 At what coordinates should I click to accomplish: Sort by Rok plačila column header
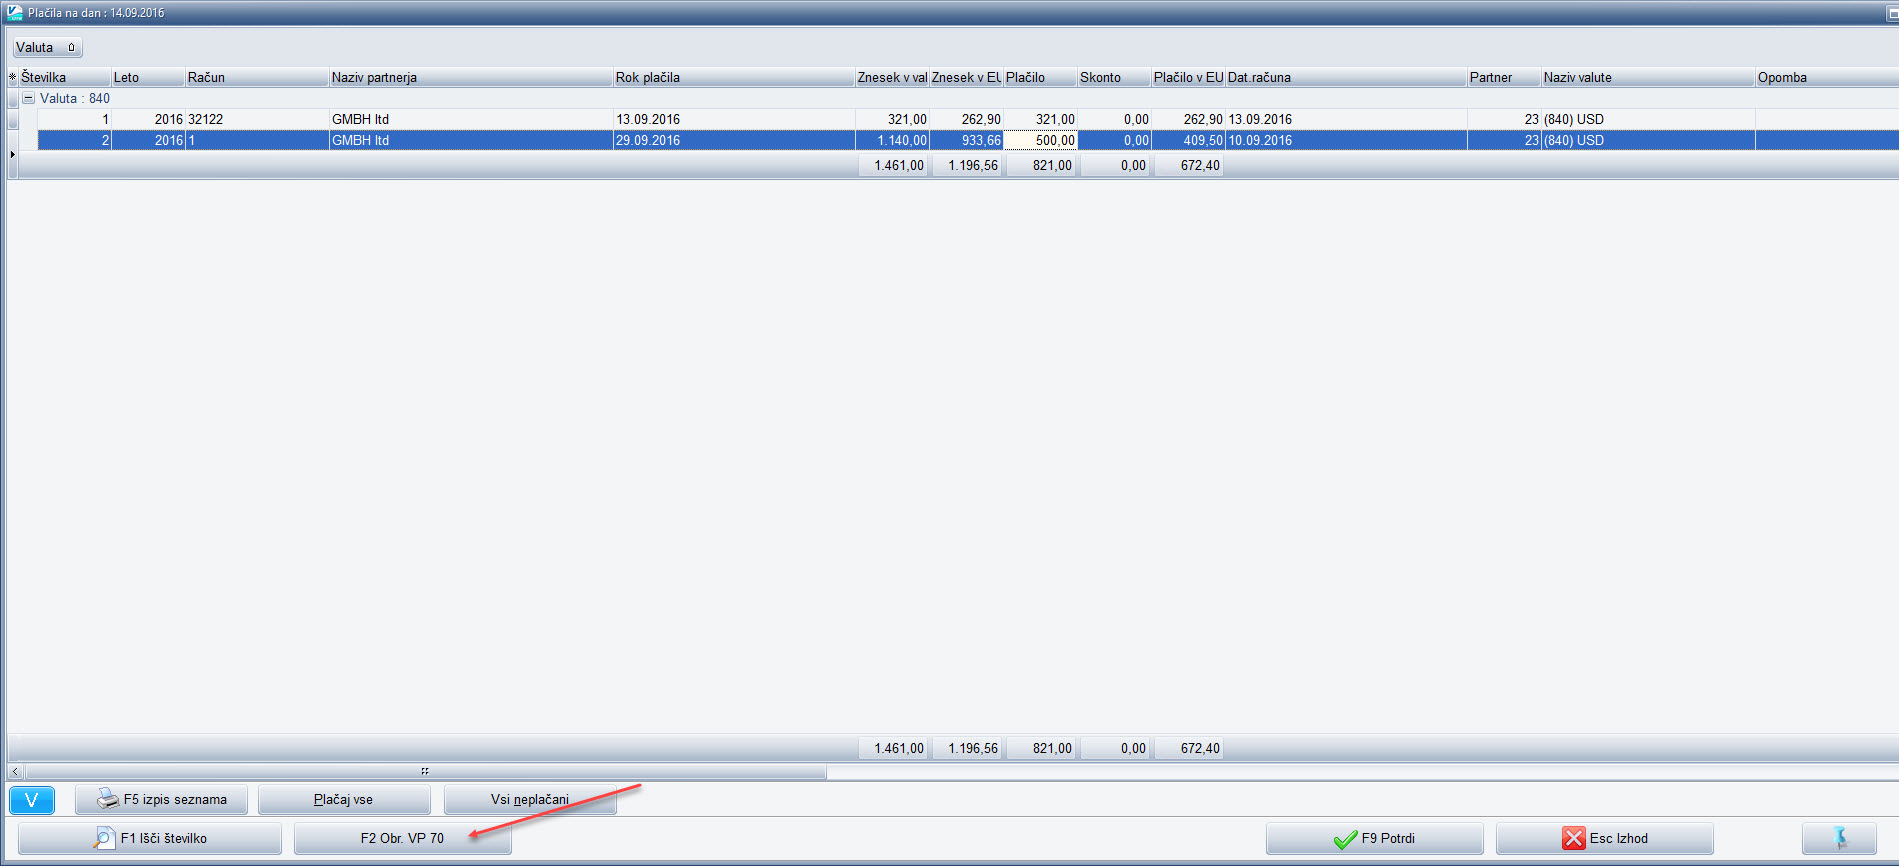tap(734, 77)
